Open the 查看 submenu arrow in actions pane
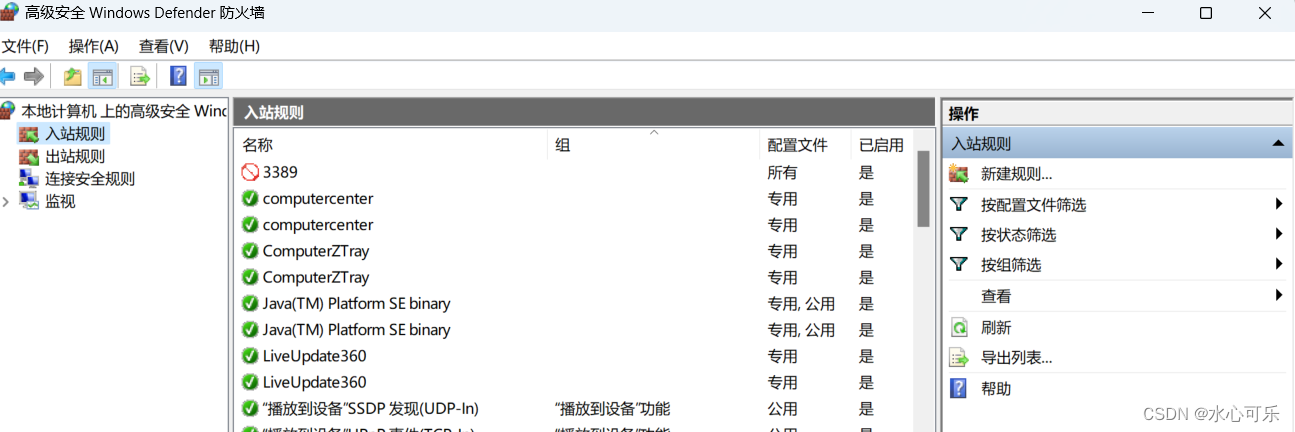 pyautogui.click(x=1278, y=295)
